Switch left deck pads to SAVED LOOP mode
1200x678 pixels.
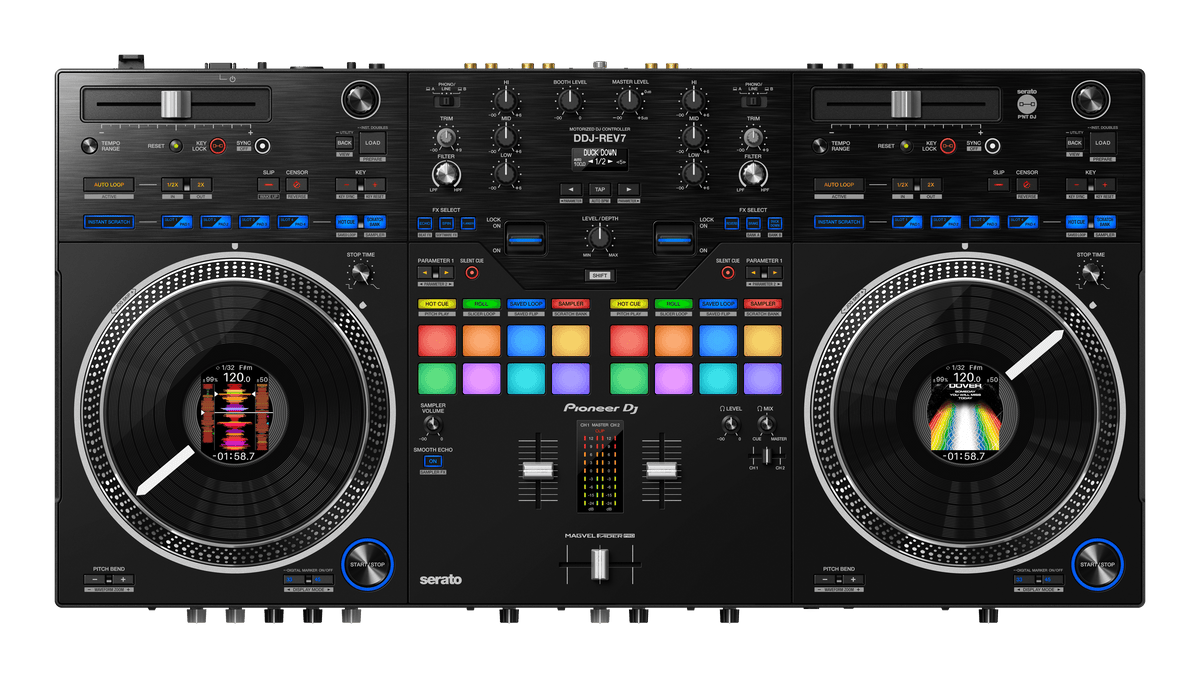[525, 303]
